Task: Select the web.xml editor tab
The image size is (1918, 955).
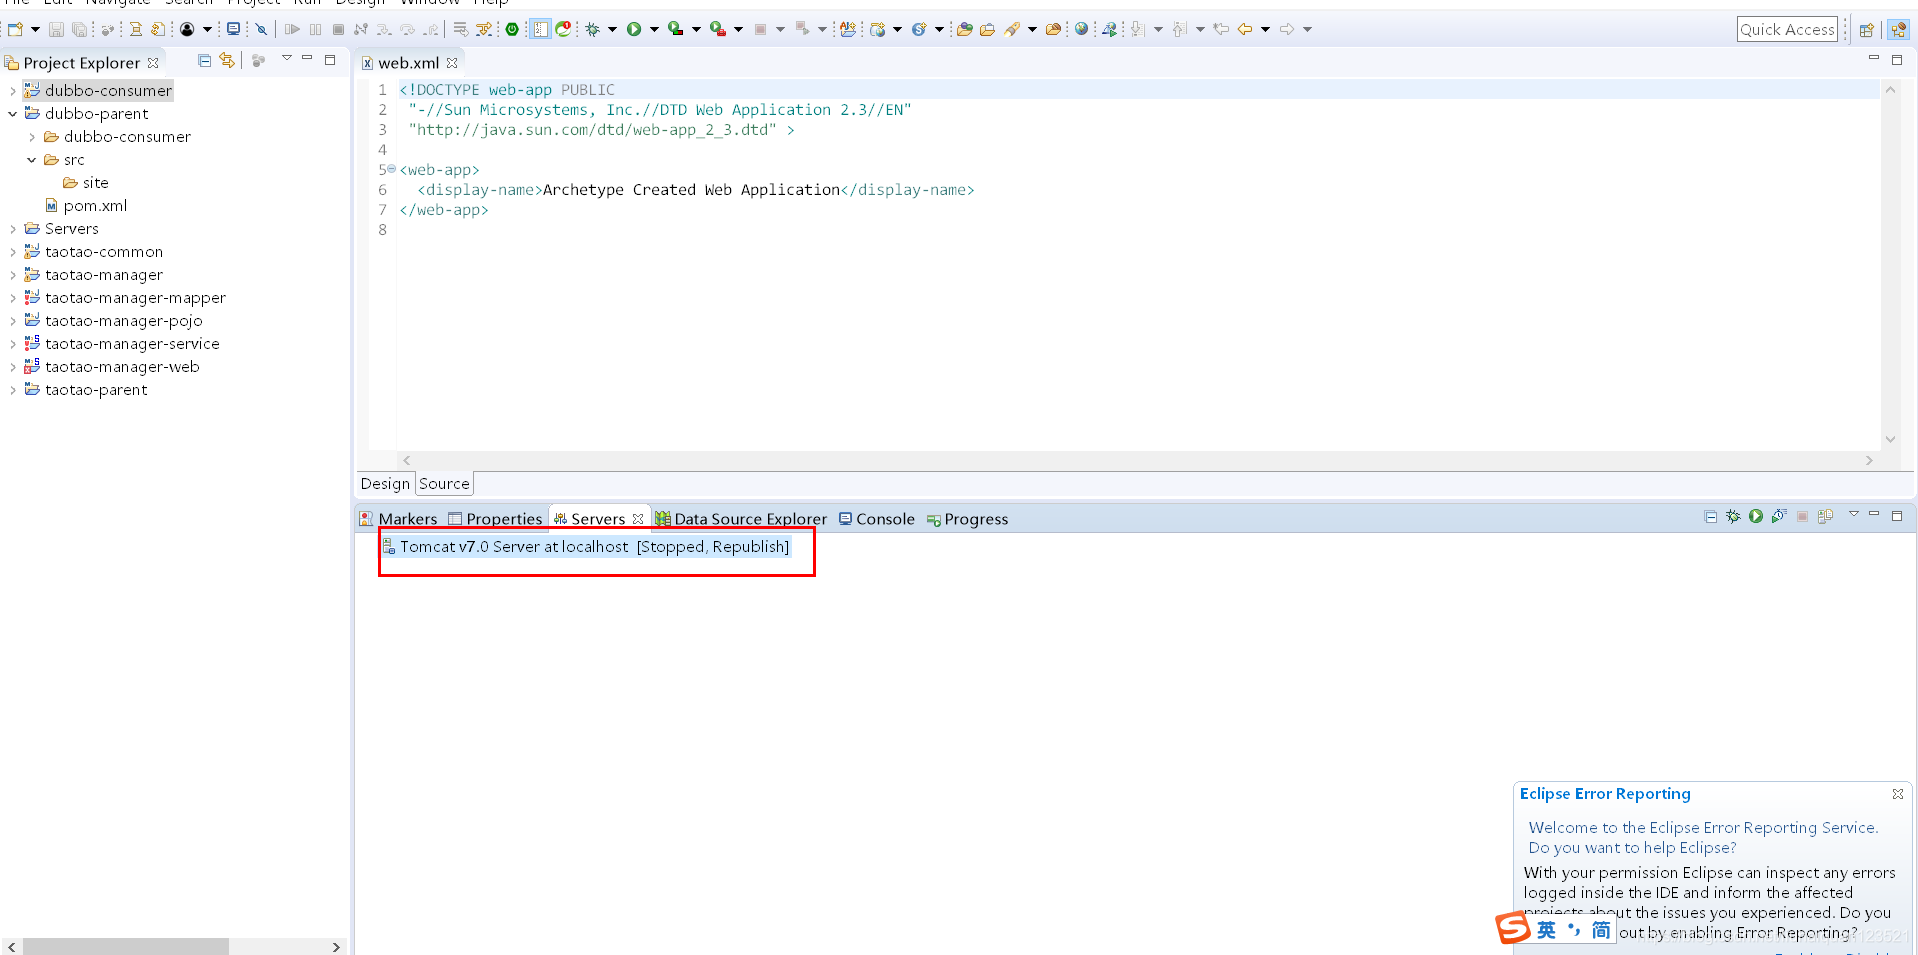Action: tap(408, 62)
